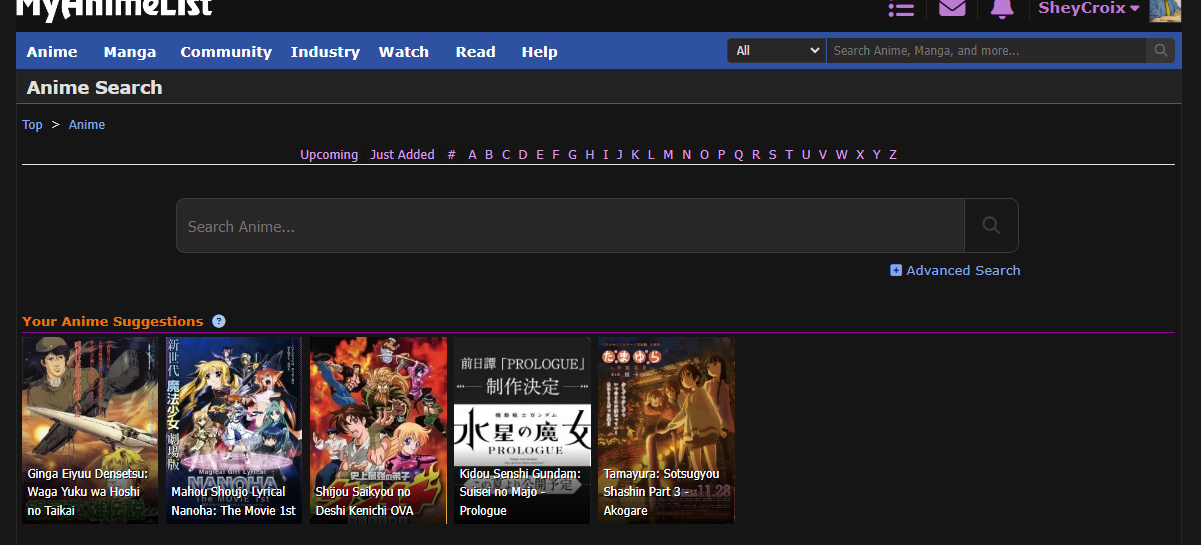Filter anime by letter Q

point(739,155)
